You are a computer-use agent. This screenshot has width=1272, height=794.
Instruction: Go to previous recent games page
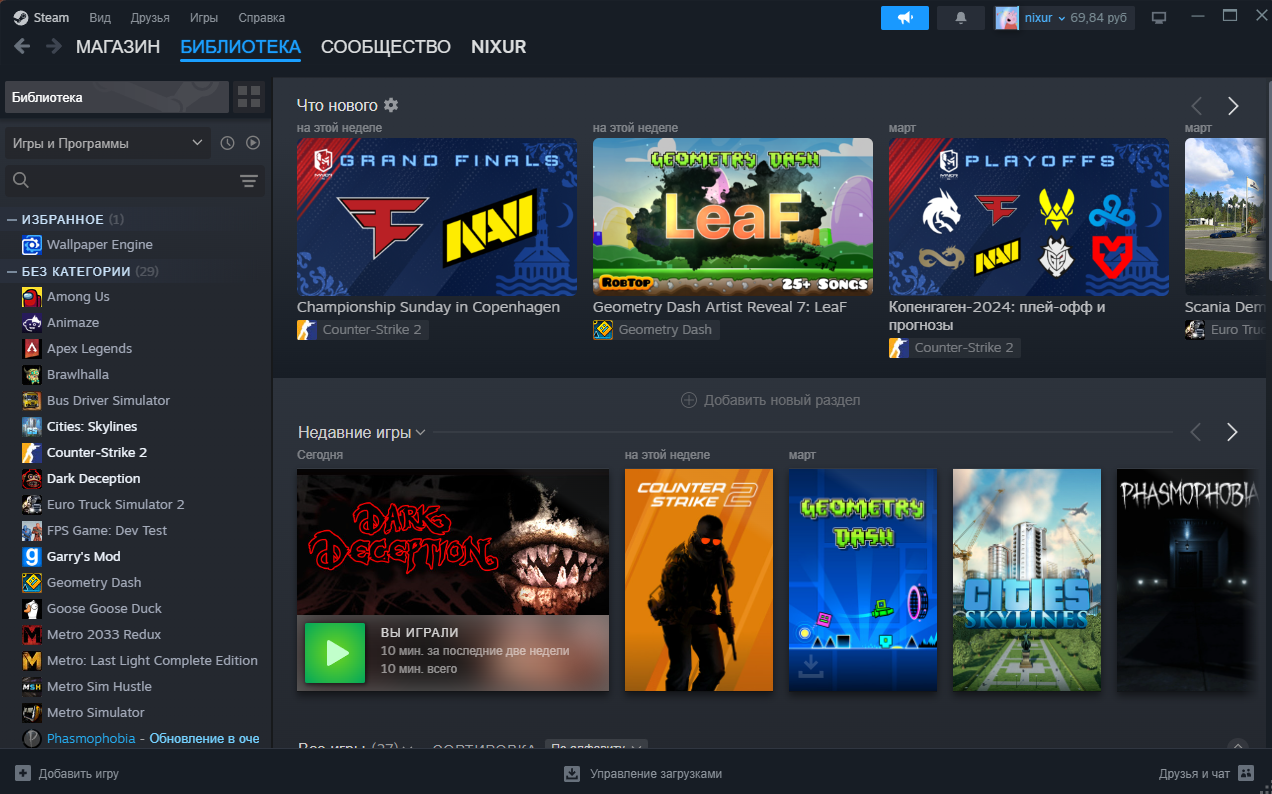point(1195,432)
